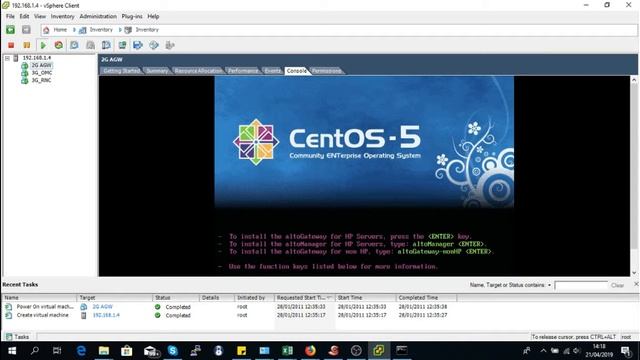Open the snapshot manager toolbar icon
Viewport: 640px width, 360px height.
coord(106,45)
